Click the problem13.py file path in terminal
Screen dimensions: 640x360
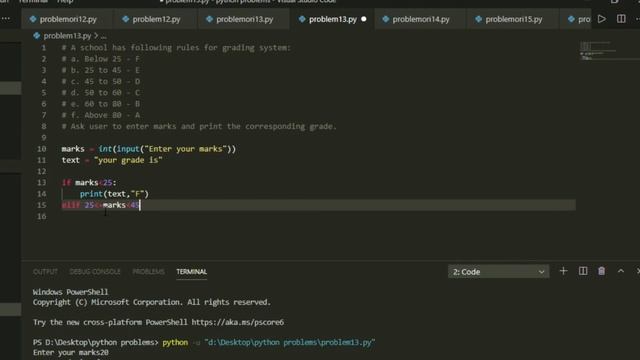click(x=289, y=342)
